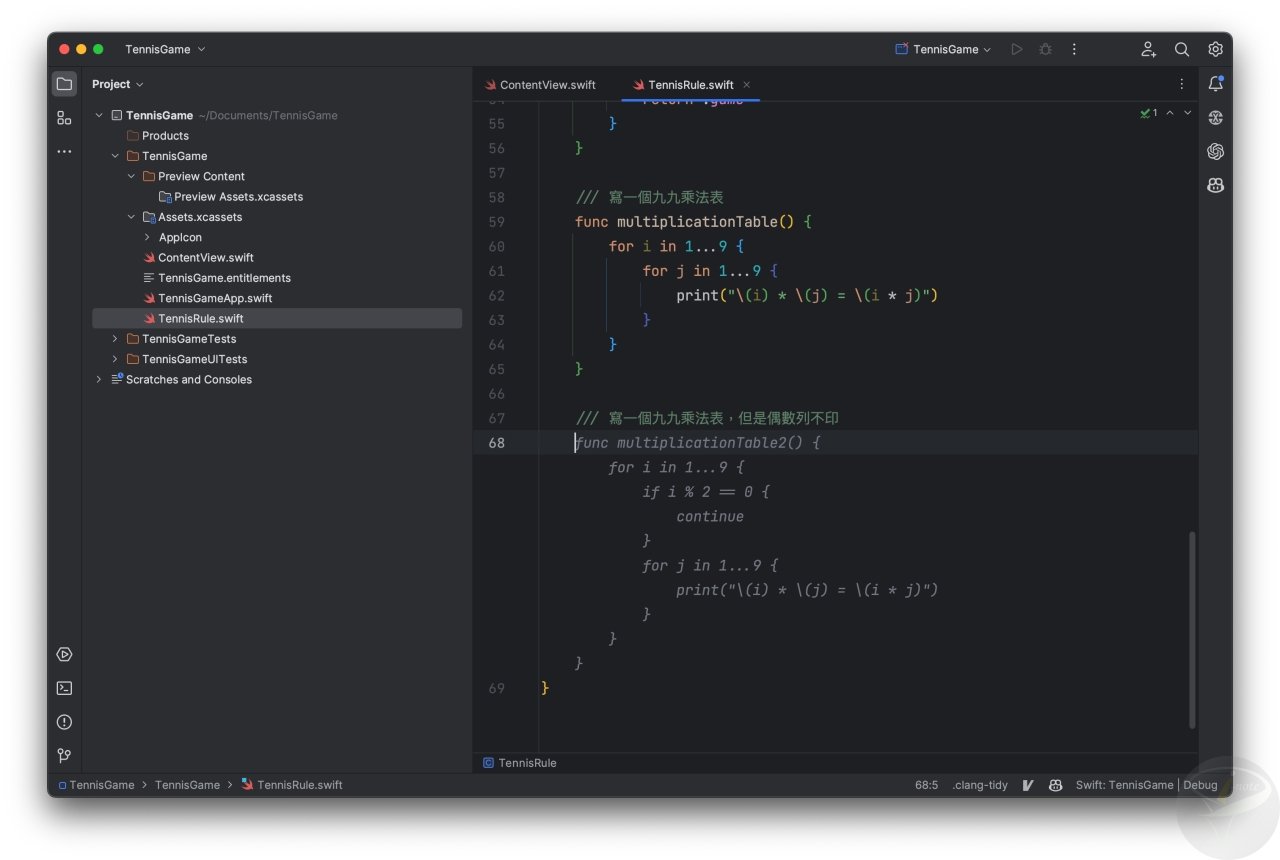Show the Problems tool window

(x=63, y=721)
